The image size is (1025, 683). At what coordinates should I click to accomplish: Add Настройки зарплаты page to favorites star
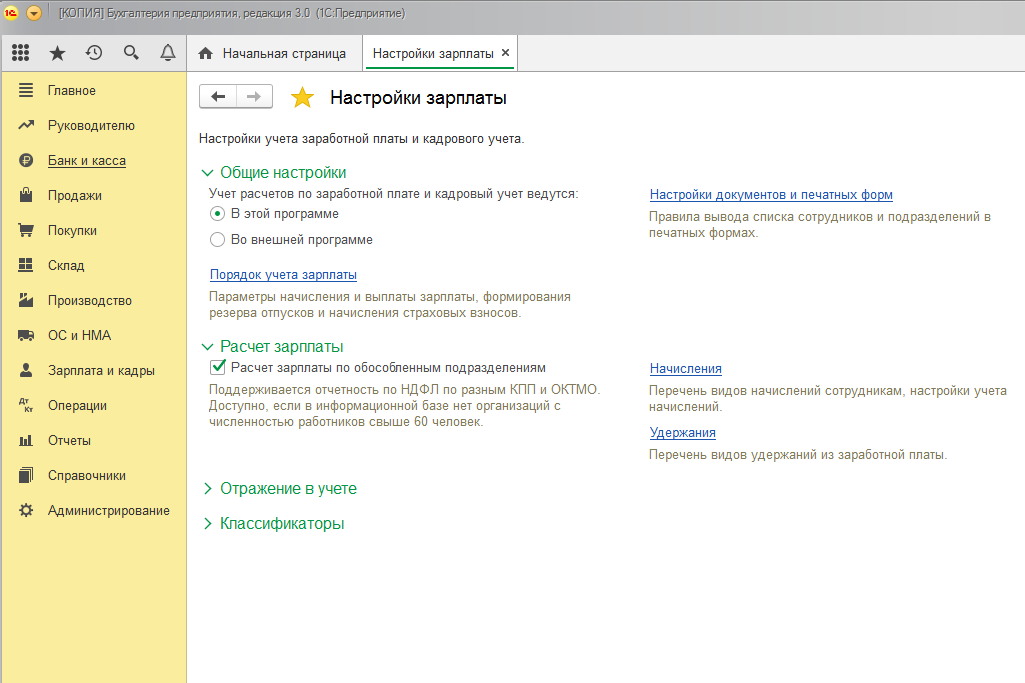pos(301,97)
